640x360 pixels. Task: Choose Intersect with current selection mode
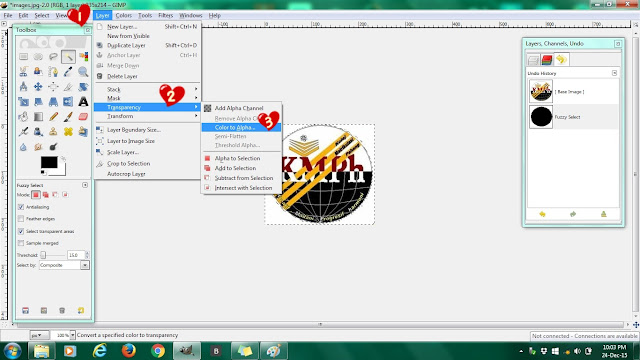(x=65, y=195)
